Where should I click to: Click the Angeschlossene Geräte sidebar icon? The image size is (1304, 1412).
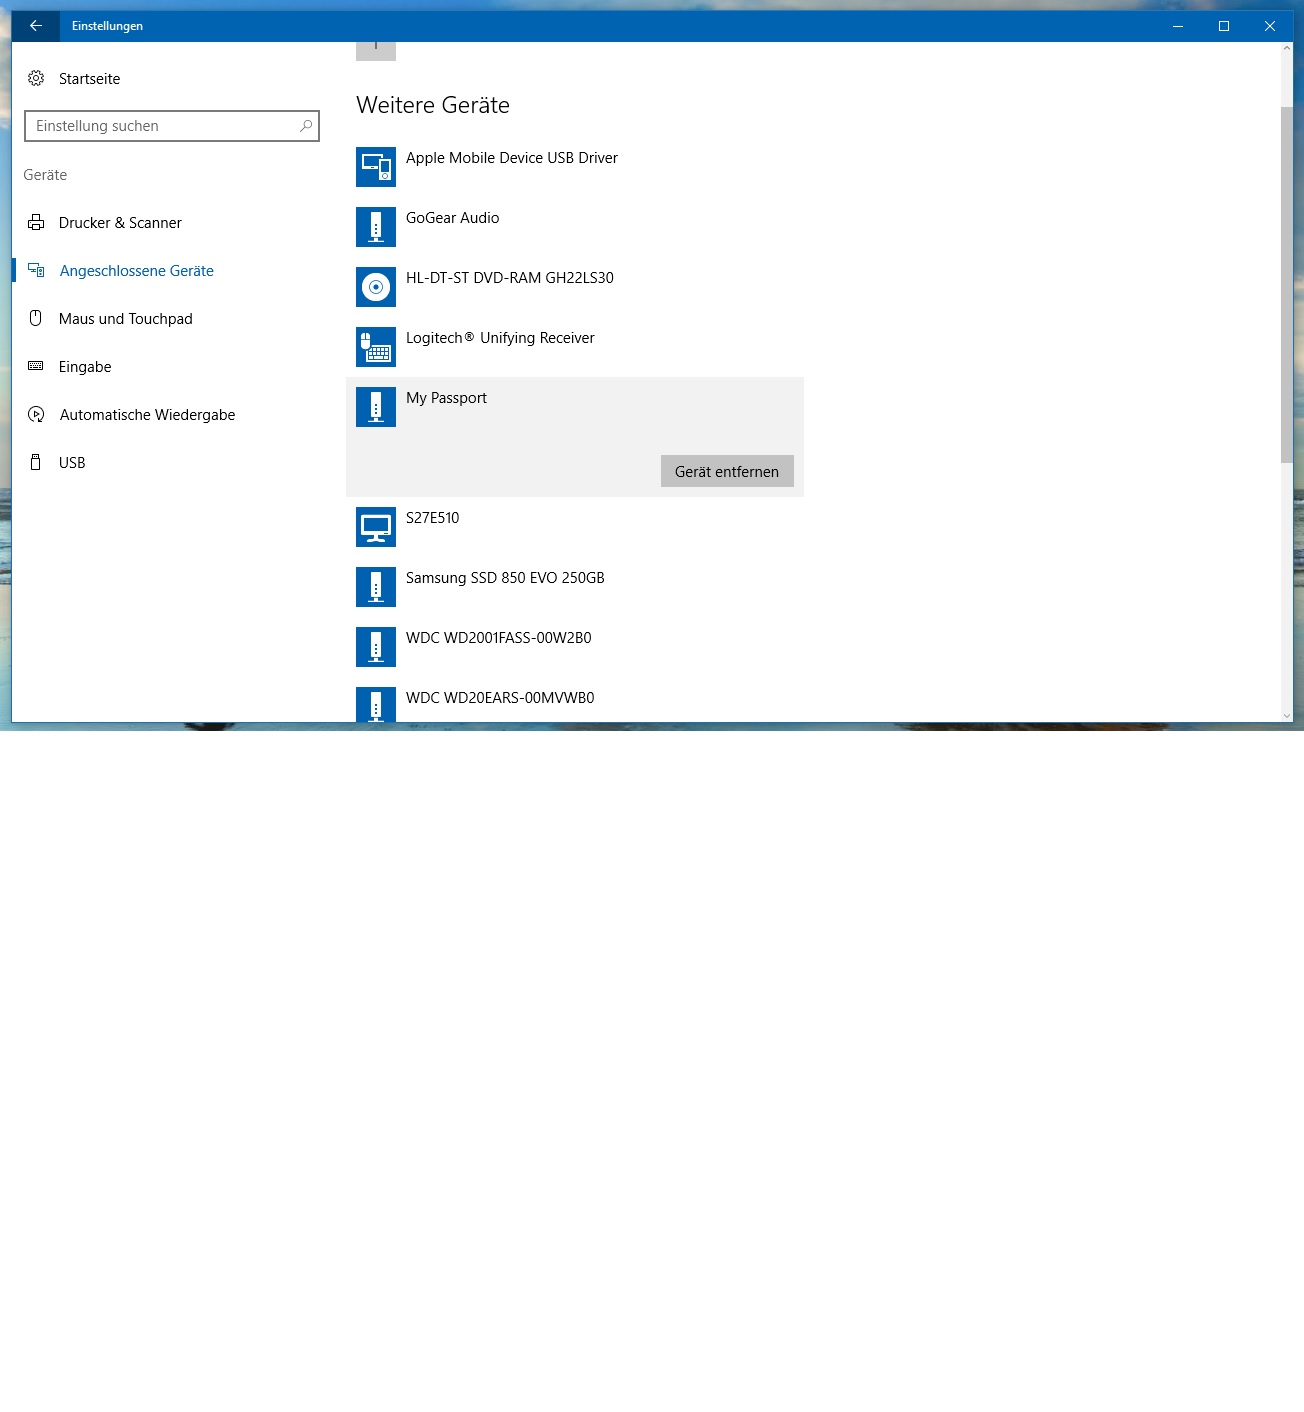pos(36,270)
